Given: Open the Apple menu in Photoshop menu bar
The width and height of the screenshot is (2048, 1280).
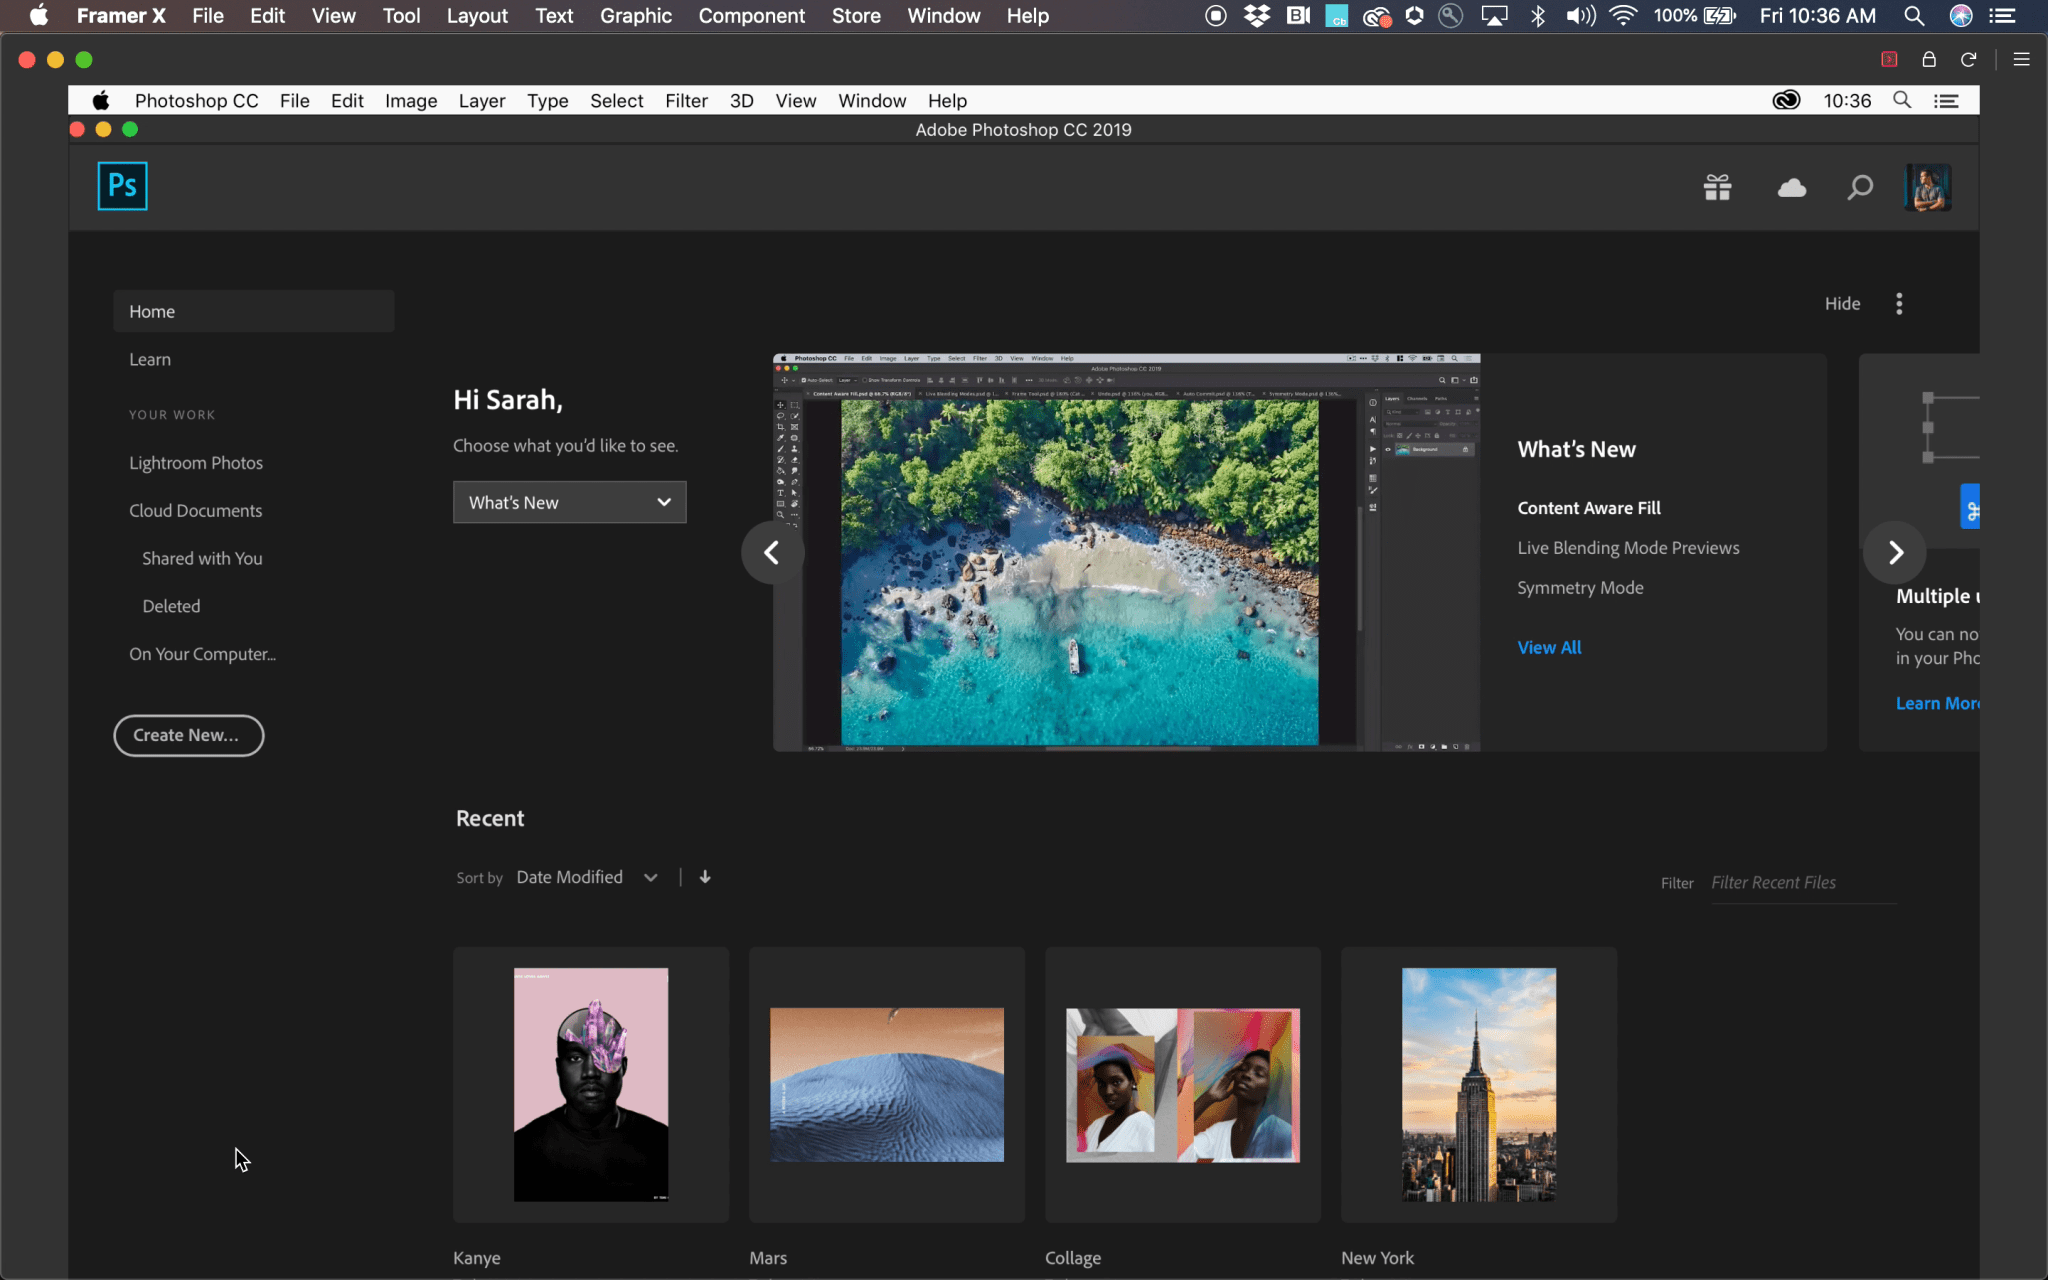Looking at the screenshot, I should 101,101.
